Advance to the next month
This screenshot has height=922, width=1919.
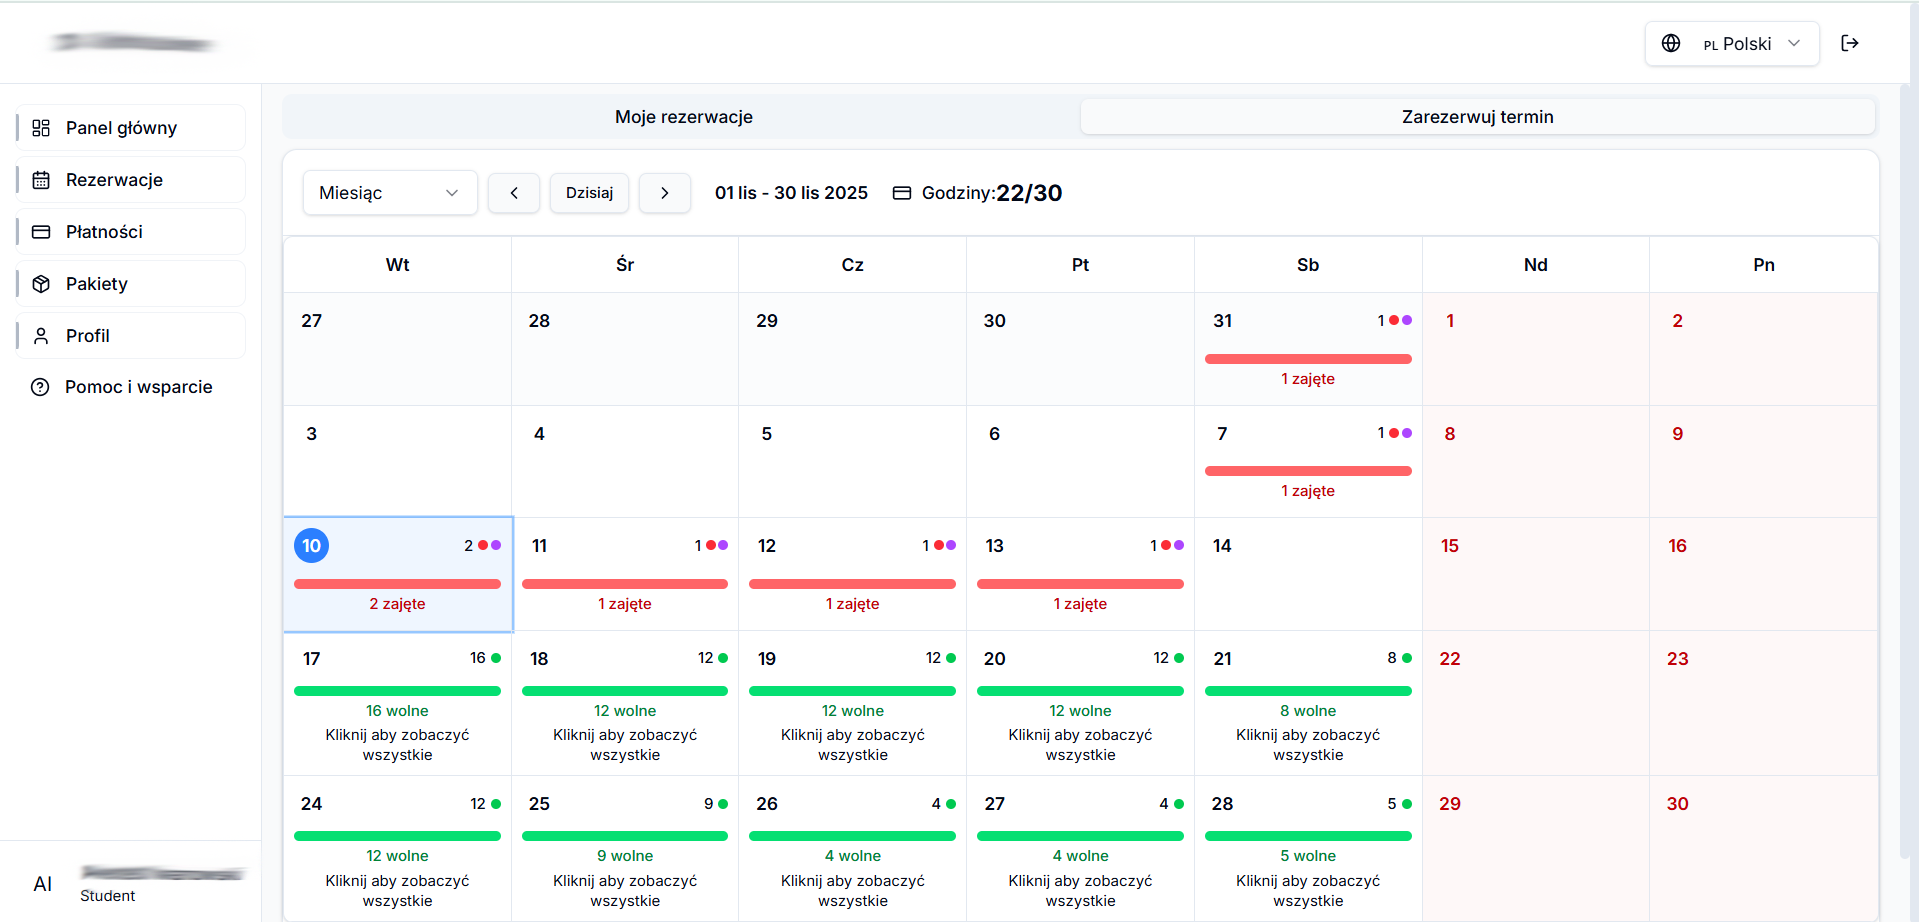[x=664, y=193]
